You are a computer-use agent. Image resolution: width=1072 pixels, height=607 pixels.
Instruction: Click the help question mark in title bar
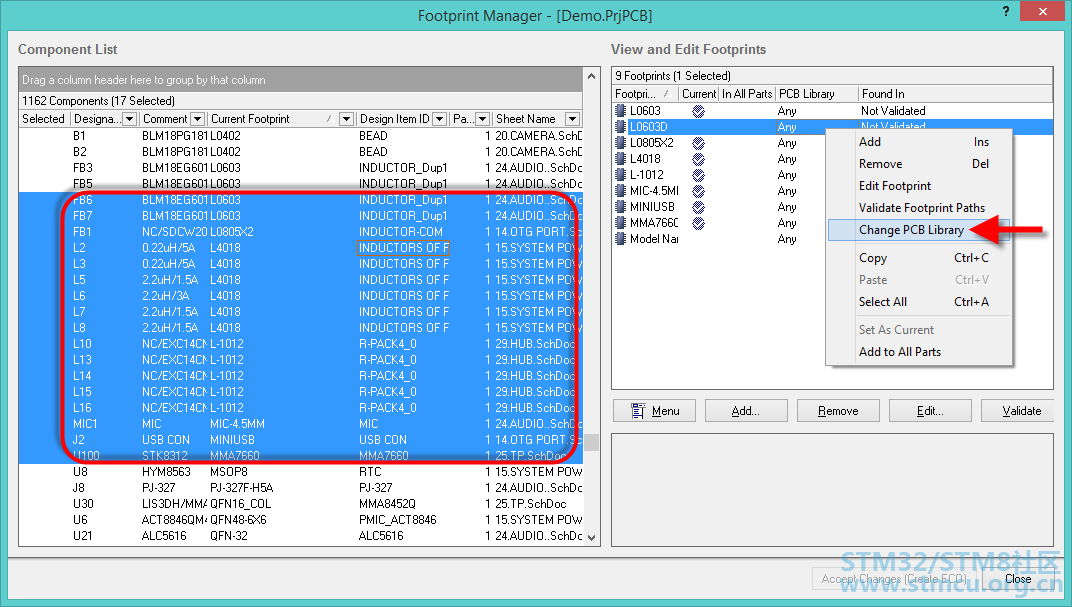(x=1003, y=10)
